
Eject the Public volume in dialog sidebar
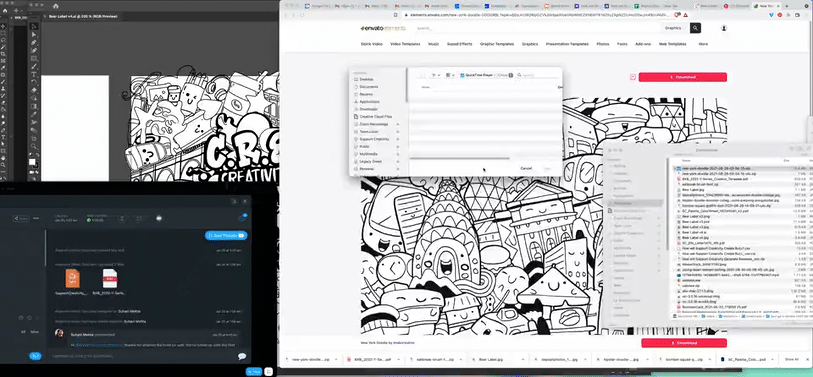tap(398, 147)
